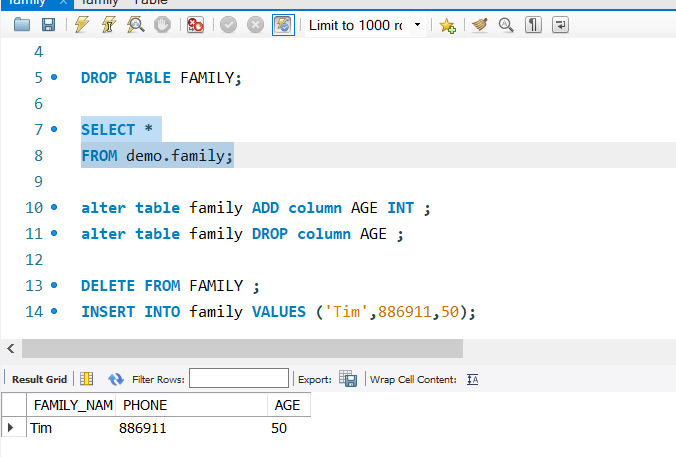Image resolution: width=676 pixels, height=457 pixels.
Task: Close the family tab
Action: click(63, 2)
